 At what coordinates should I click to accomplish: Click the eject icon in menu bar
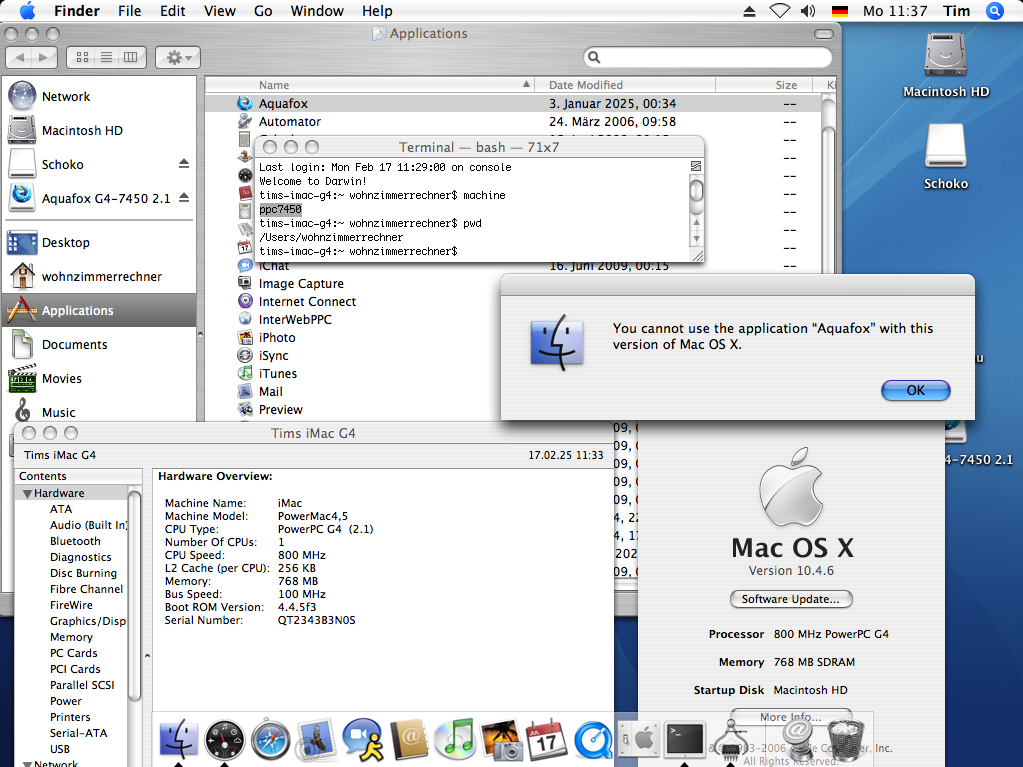(750, 11)
